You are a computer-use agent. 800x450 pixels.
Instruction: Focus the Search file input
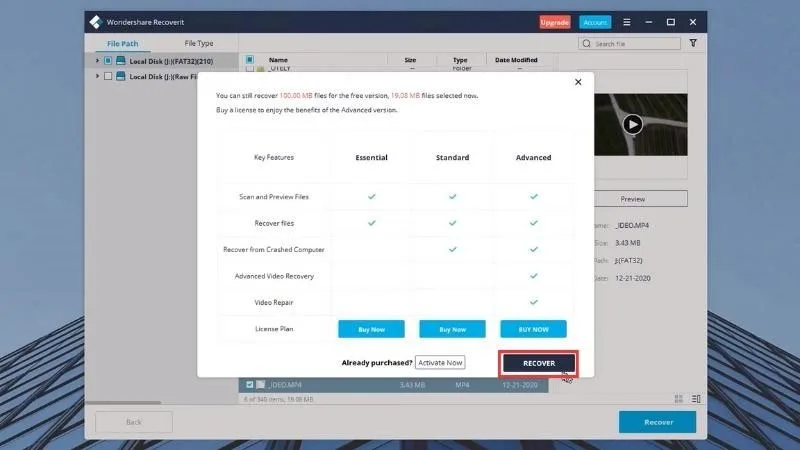[629, 43]
